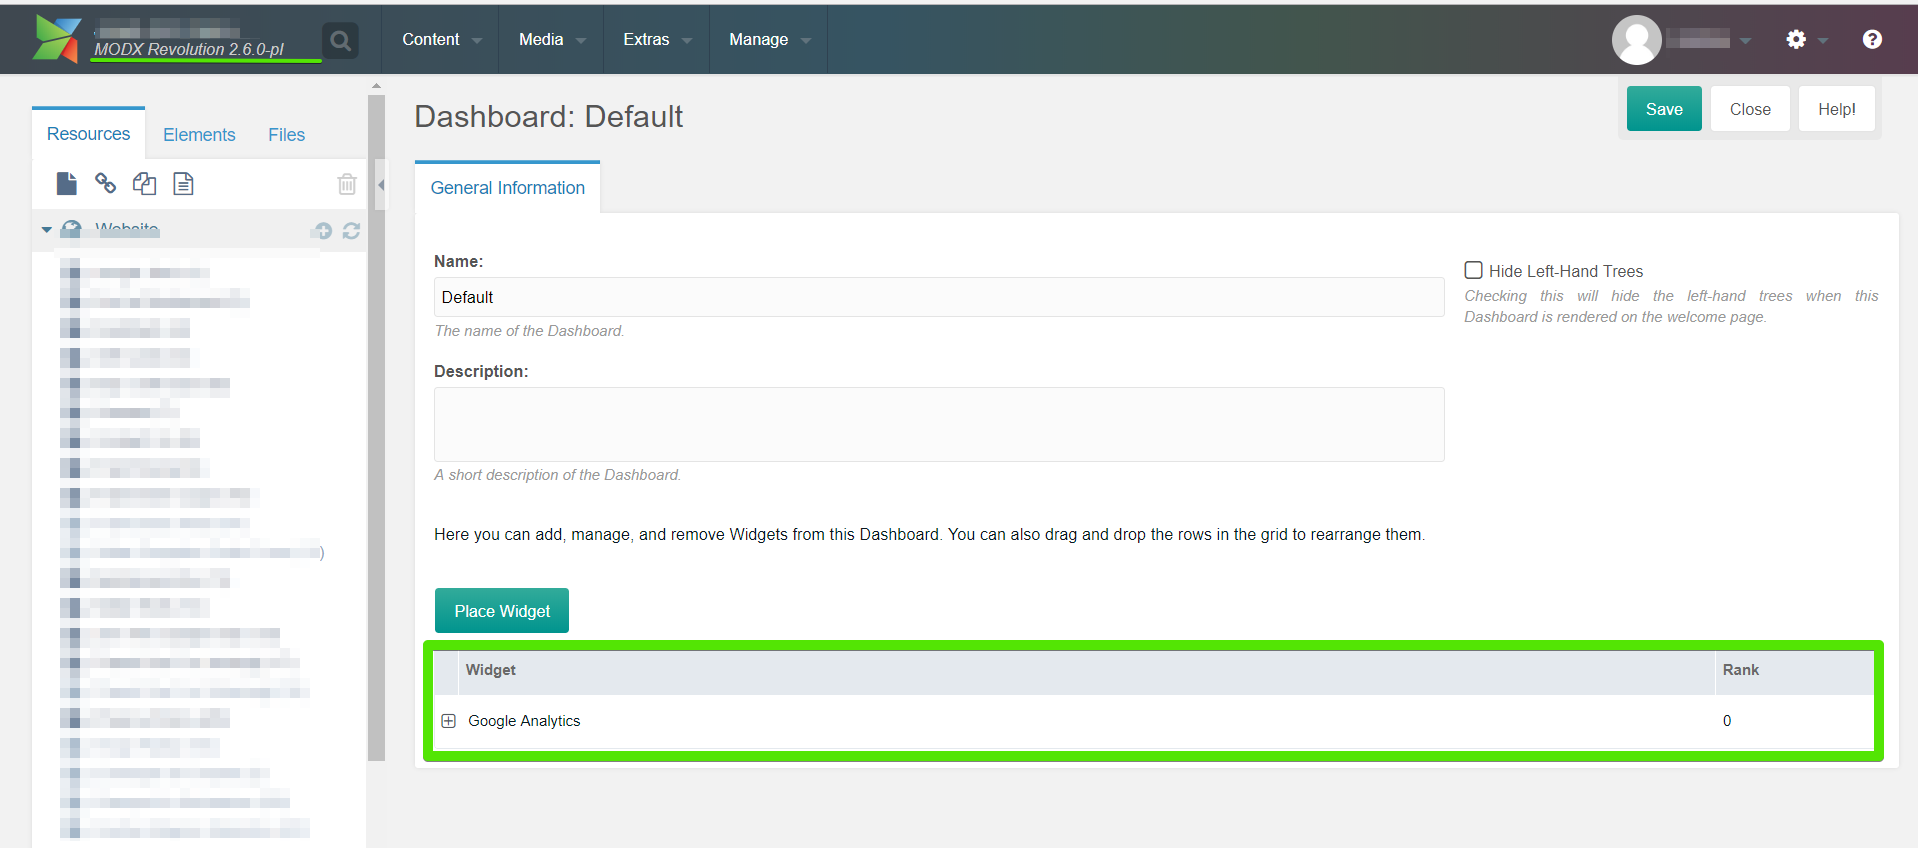Screen dimensions: 1918x848
Task: Click the plus icon beside Website context
Action: click(x=322, y=231)
